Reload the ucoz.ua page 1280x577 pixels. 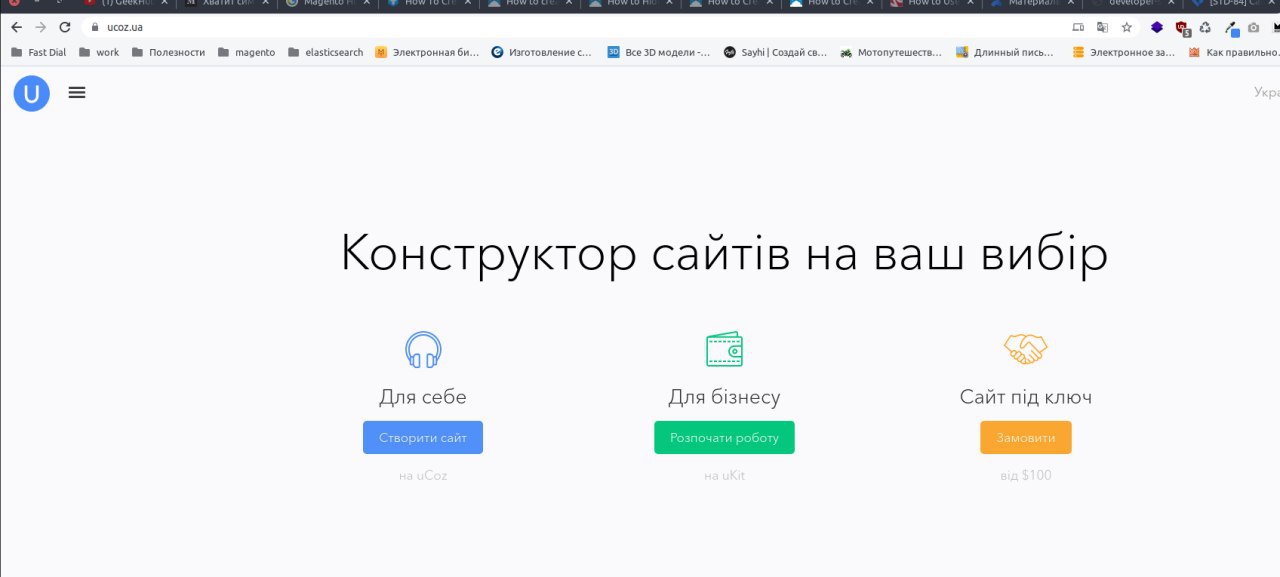coord(65,27)
